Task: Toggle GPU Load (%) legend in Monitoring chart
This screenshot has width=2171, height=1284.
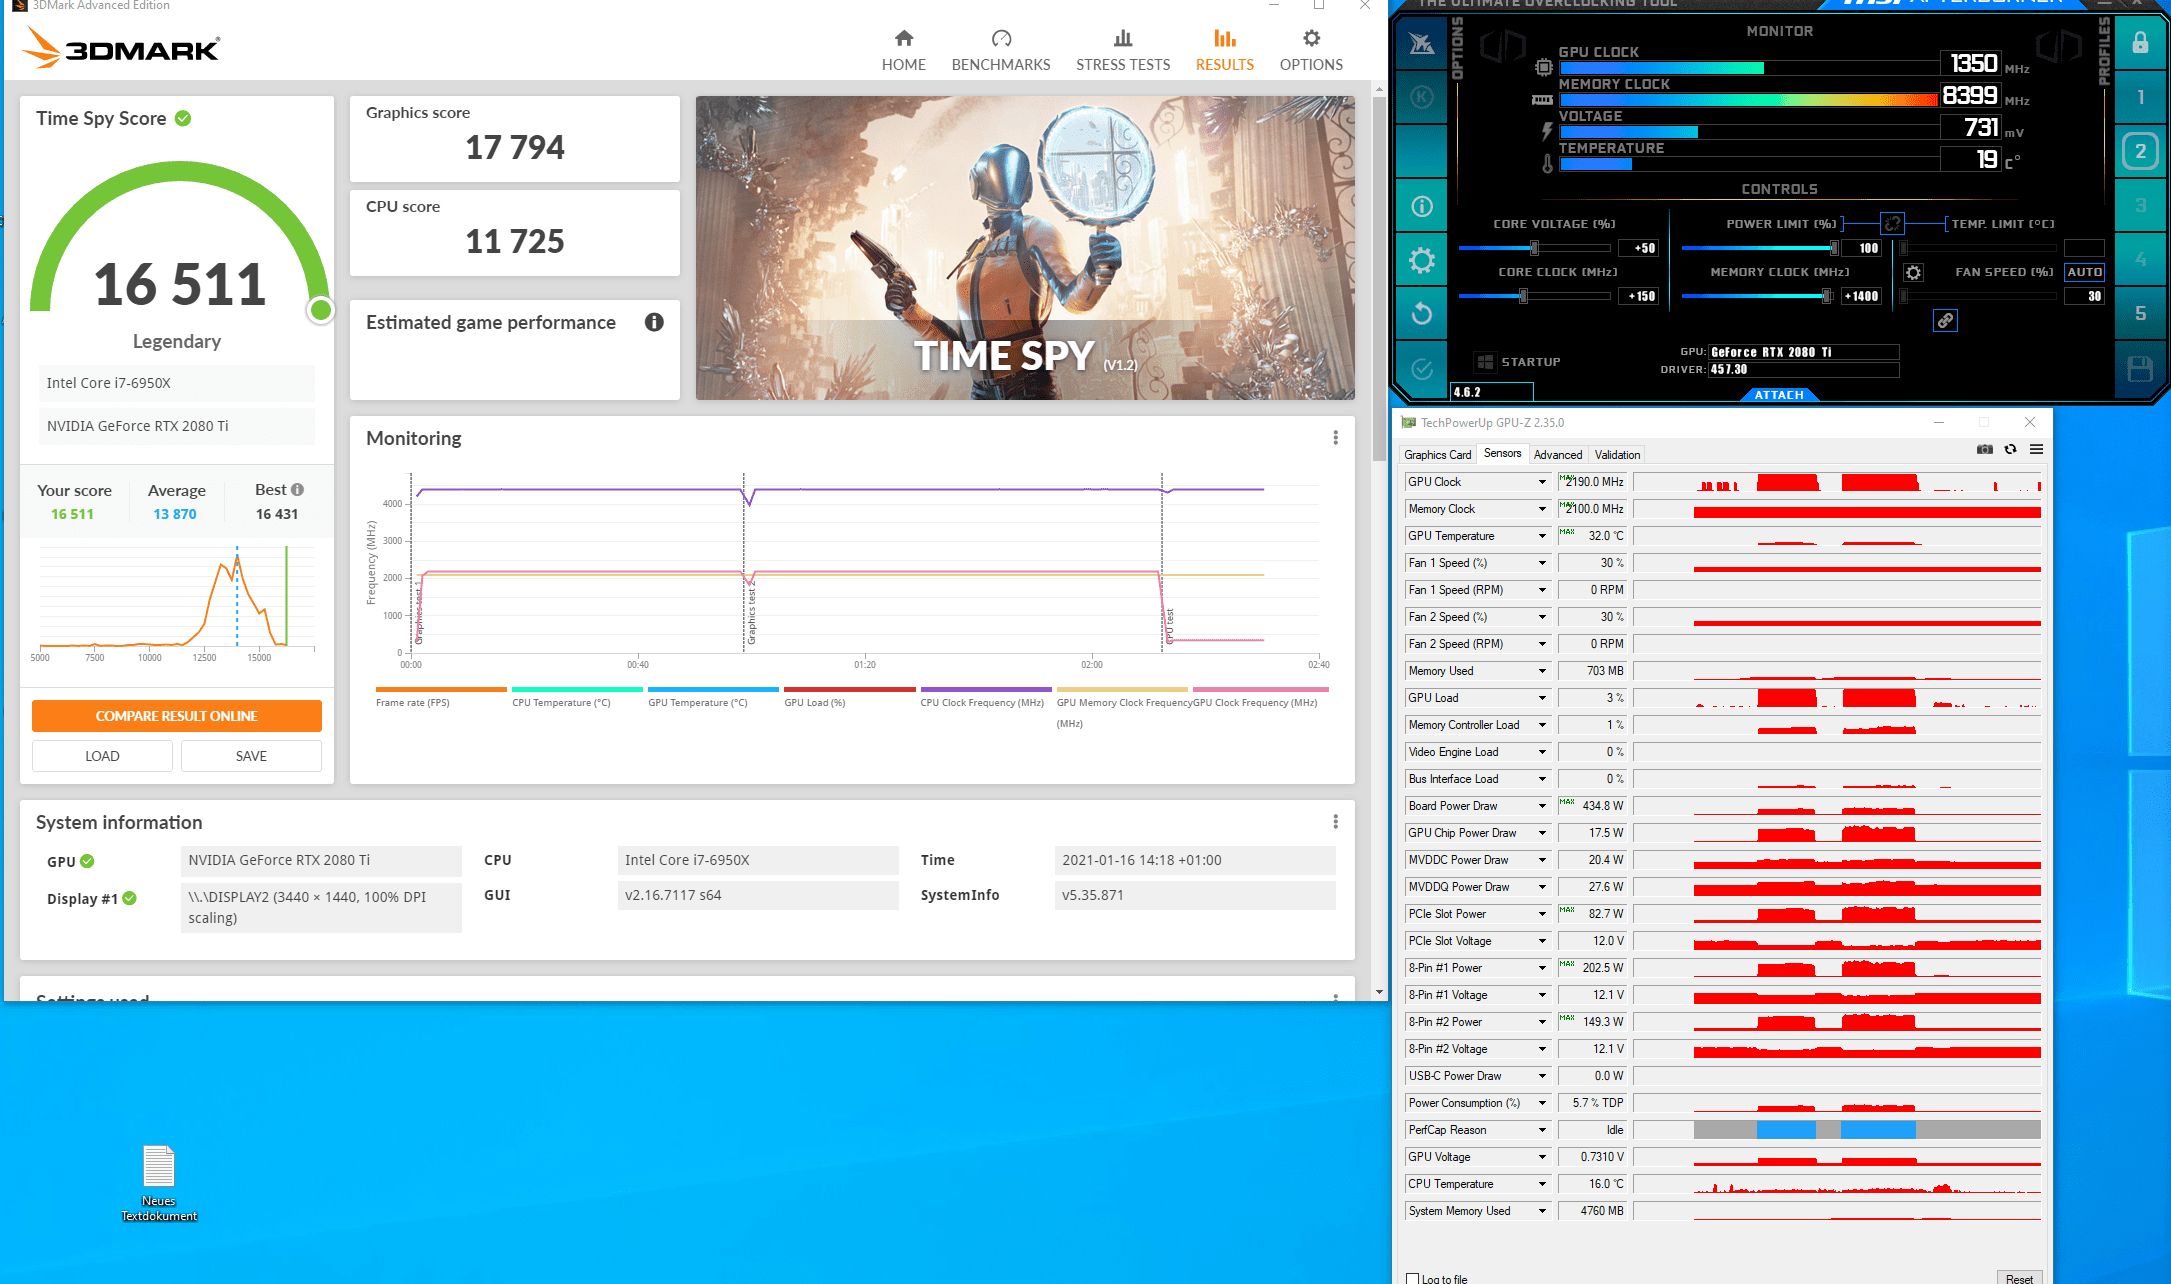Action: coord(849,697)
